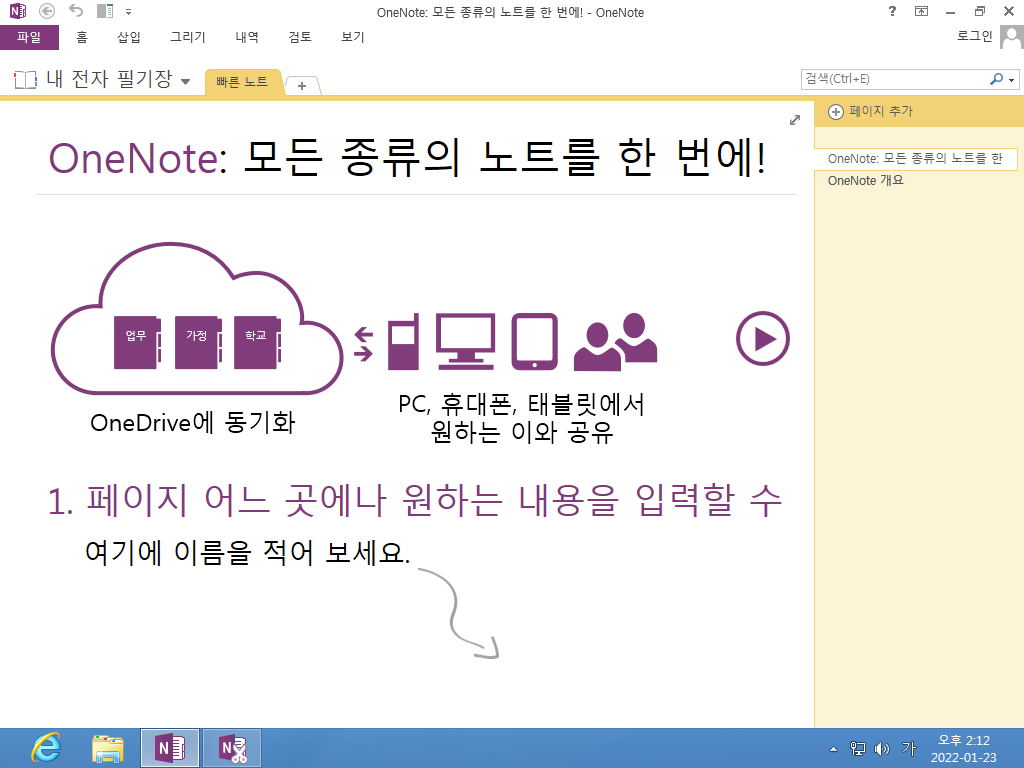Click 페이지 추가 to add a page
The height and width of the screenshot is (768, 1024).
click(x=871, y=112)
